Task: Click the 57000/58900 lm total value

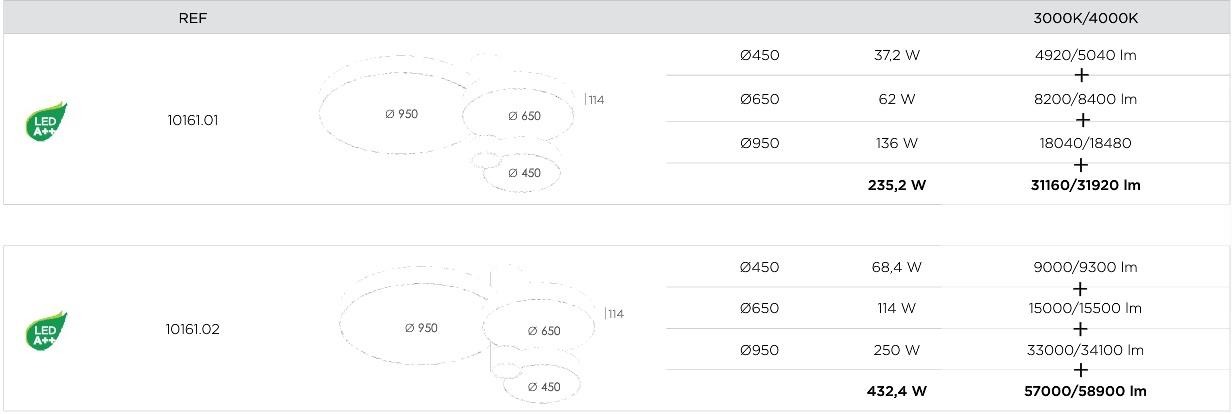Action: click(x=1088, y=391)
